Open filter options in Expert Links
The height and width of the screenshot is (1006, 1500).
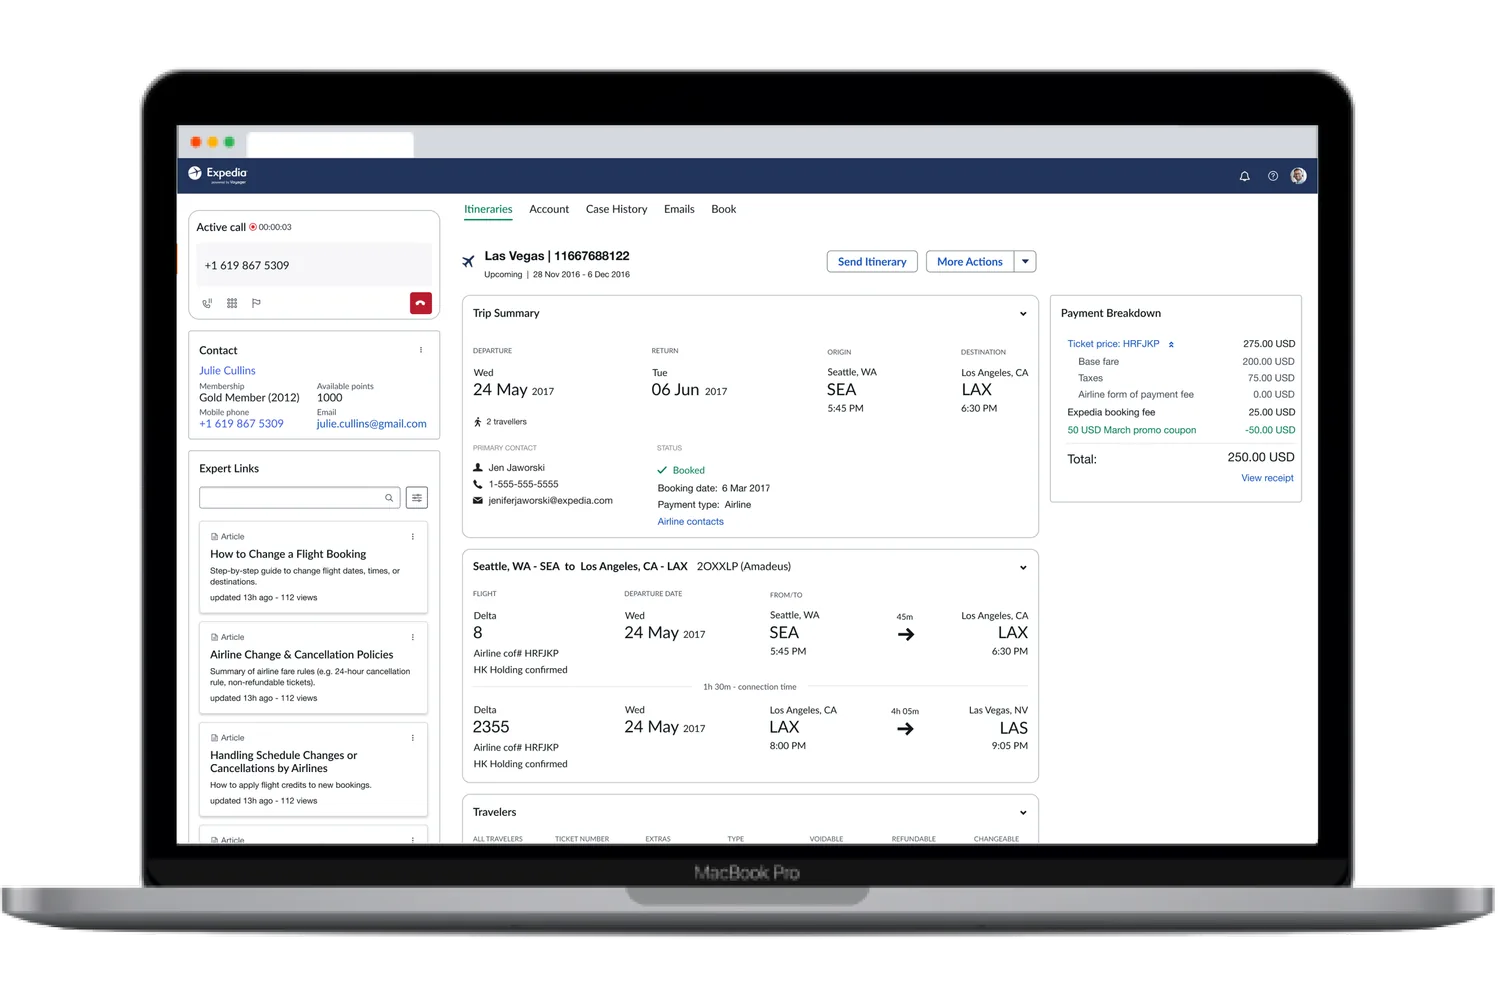click(x=417, y=498)
